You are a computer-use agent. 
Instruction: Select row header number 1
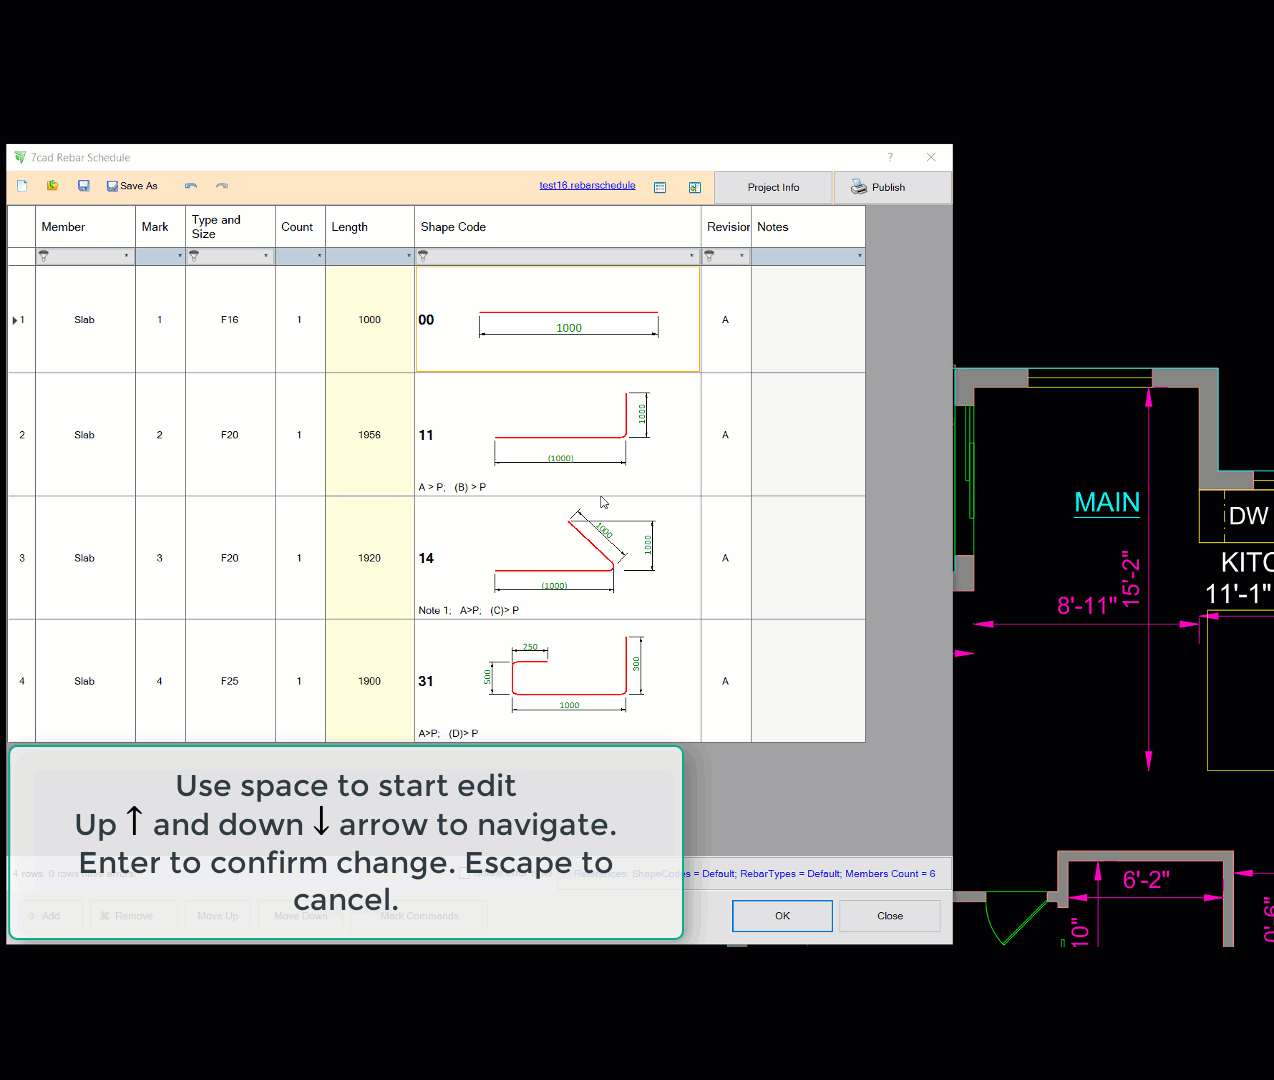(x=21, y=320)
